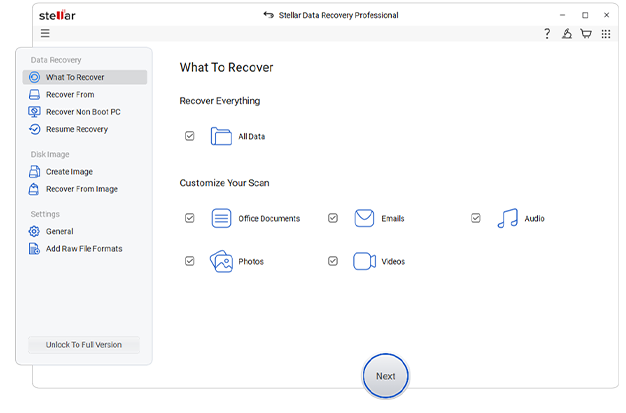626x413 pixels.
Task: Open Resume Recovery option
Action: (x=77, y=129)
